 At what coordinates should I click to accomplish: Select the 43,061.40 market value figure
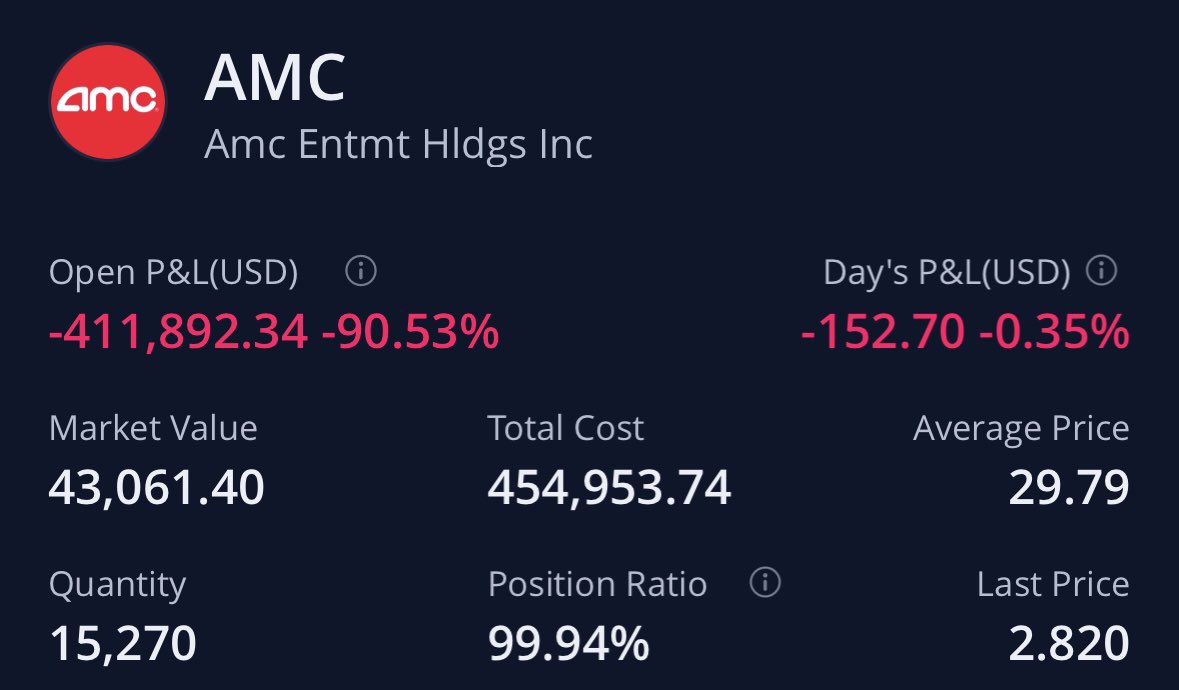tap(156, 488)
